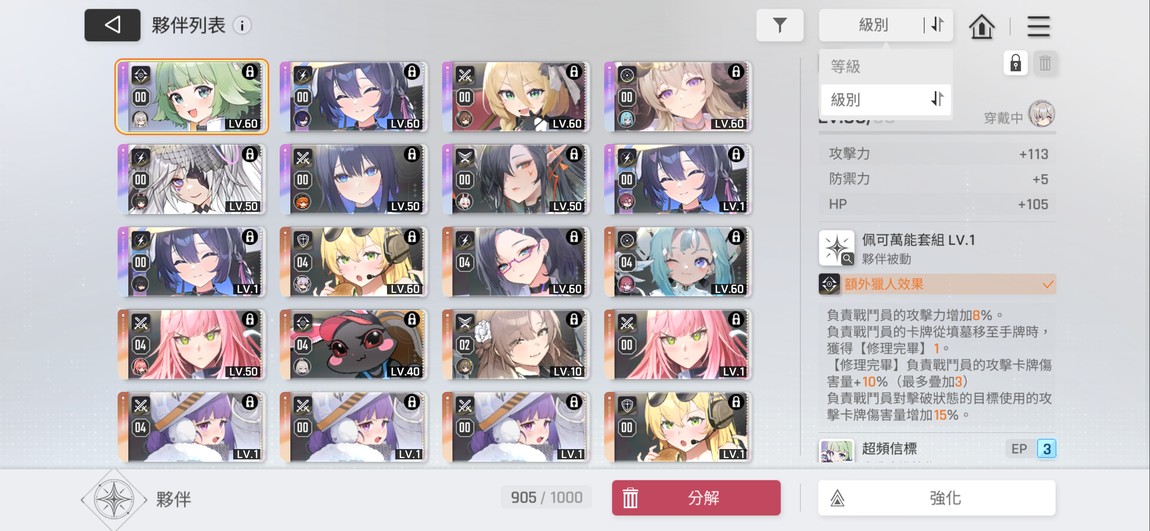1150x531 pixels.
Task: Open the hamburger menu
Action: (x=1039, y=26)
